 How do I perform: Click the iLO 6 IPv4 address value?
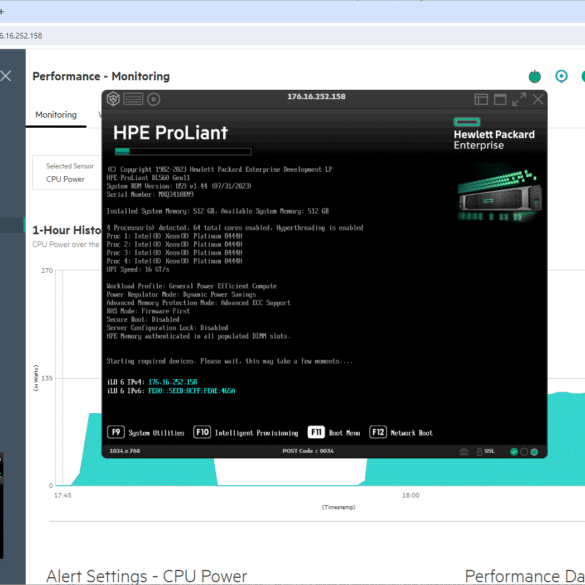pyautogui.click(x=173, y=382)
